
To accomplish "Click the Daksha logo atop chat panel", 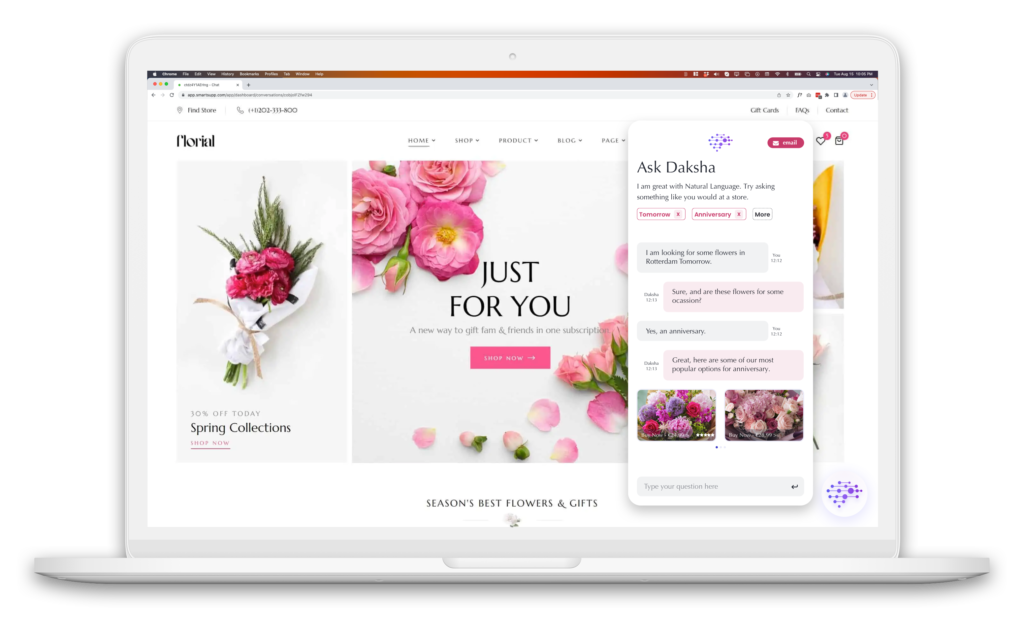I will (720, 142).
